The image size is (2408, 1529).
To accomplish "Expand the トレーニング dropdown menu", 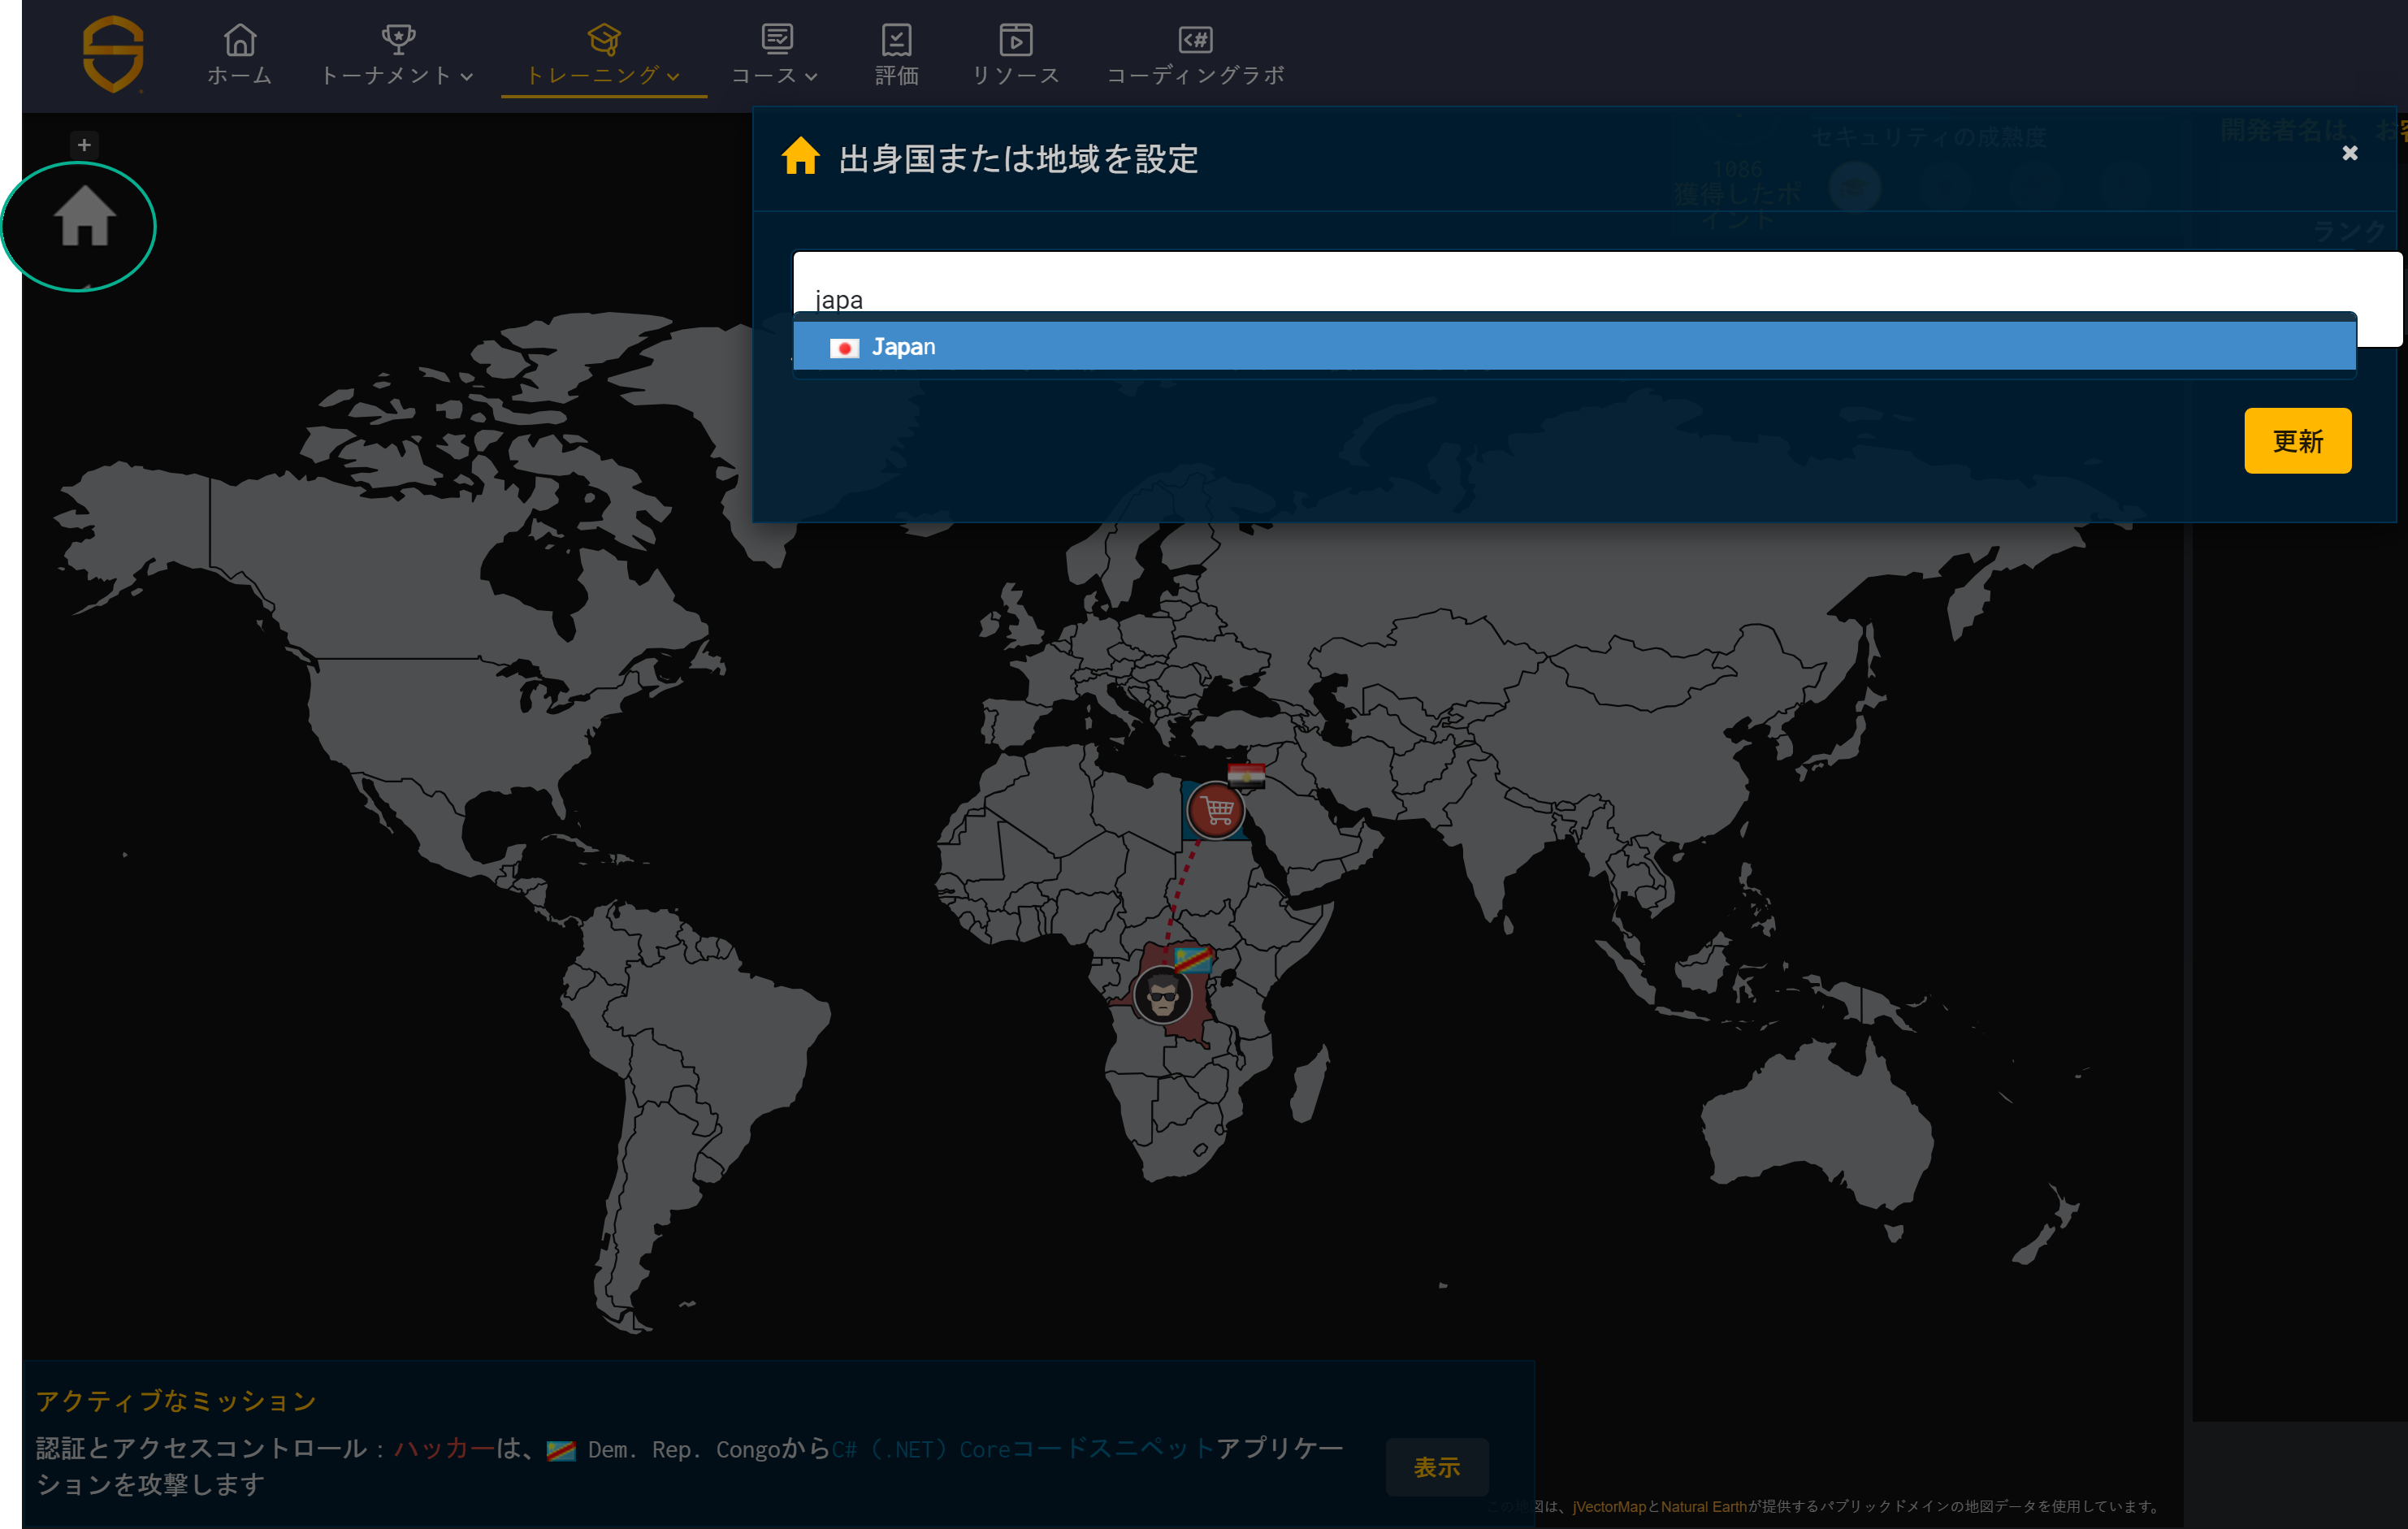I will coord(603,55).
